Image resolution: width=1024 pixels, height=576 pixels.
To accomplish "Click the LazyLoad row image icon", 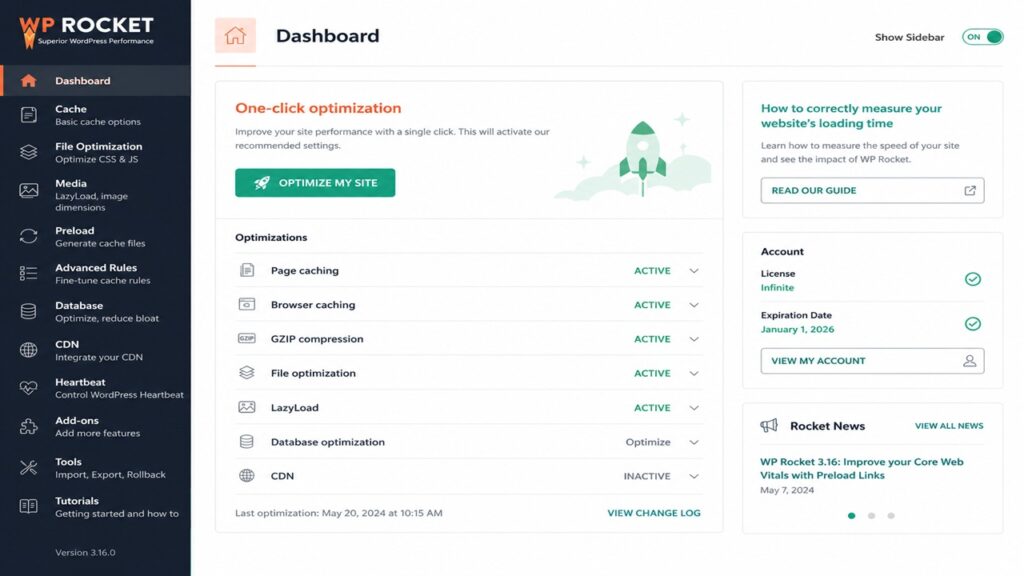I will [x=247, y=407].
